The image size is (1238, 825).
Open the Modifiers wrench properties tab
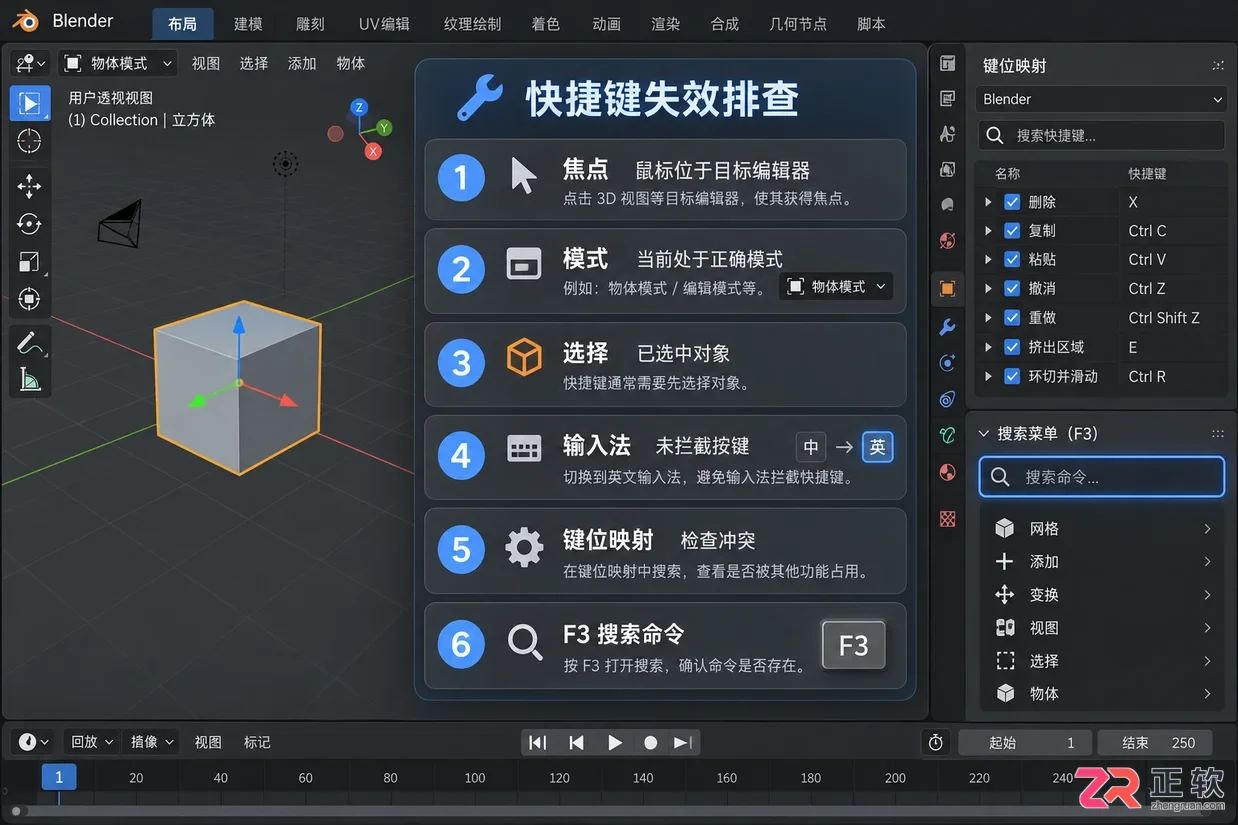pos(948,327)
